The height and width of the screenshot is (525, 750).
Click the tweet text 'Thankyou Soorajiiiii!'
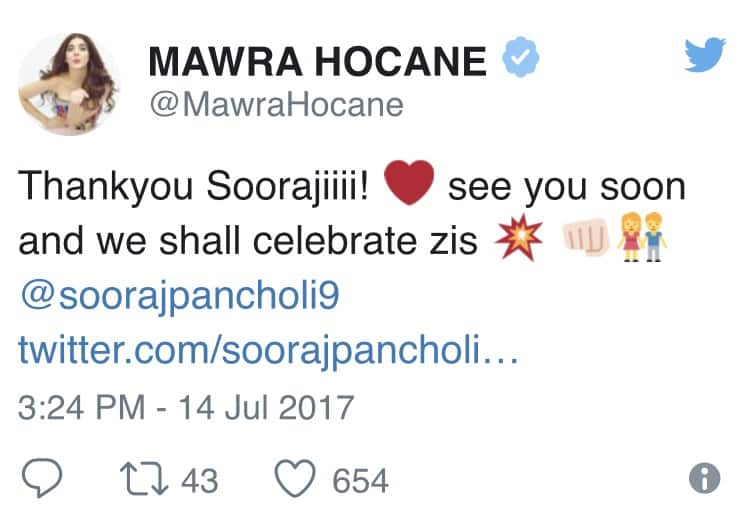pyautogui.click(x=193, y=187)
